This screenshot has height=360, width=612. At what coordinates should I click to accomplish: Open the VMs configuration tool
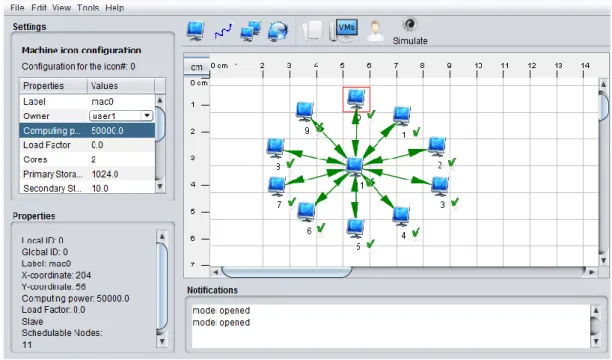343,31
